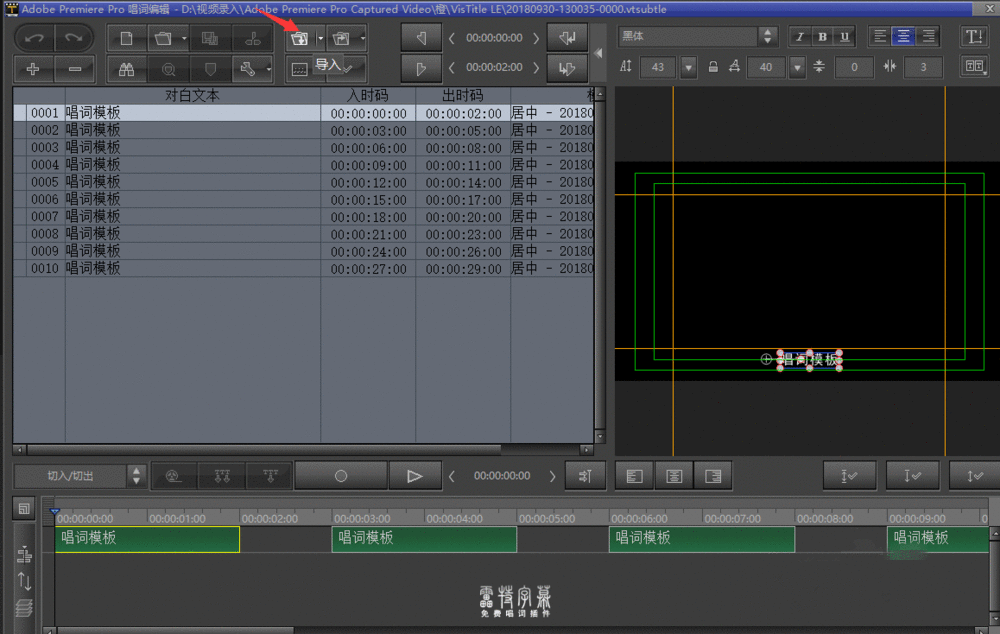This screenshot has height=634, width=1000.
Task: Click the new file icon
Action: tap(127, 39)
